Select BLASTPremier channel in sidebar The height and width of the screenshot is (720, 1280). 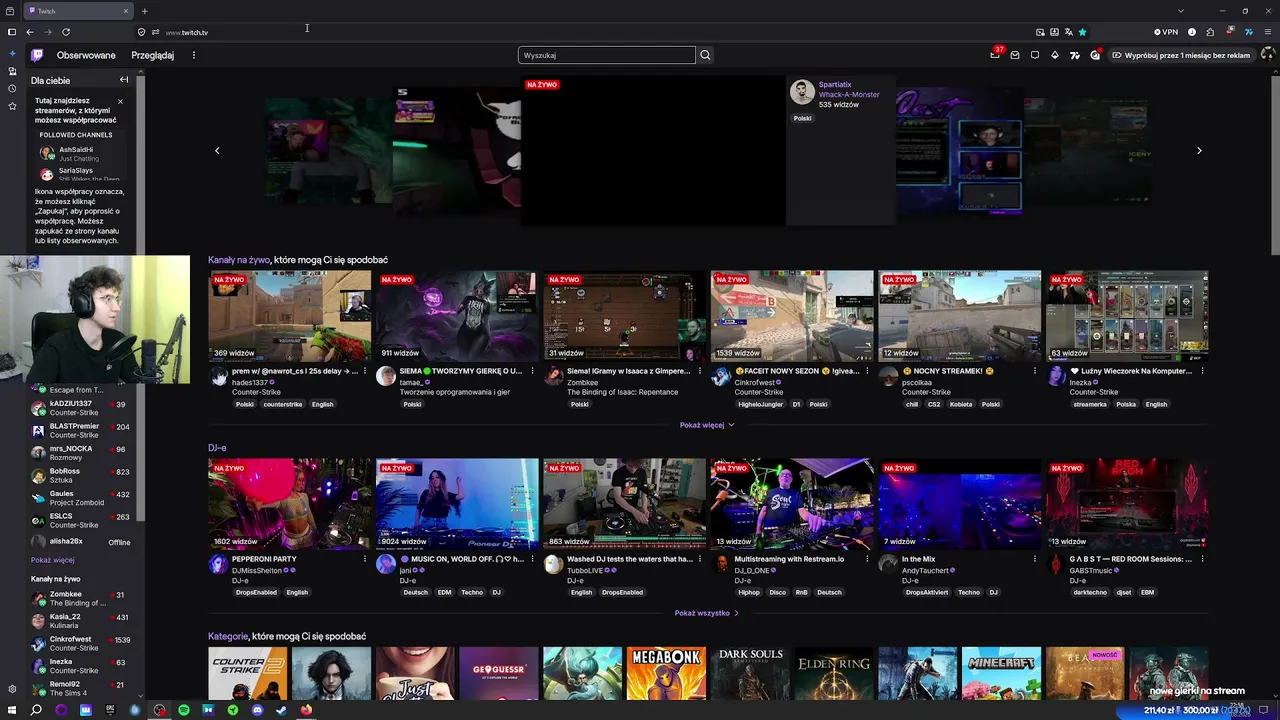tap(82, 430)
